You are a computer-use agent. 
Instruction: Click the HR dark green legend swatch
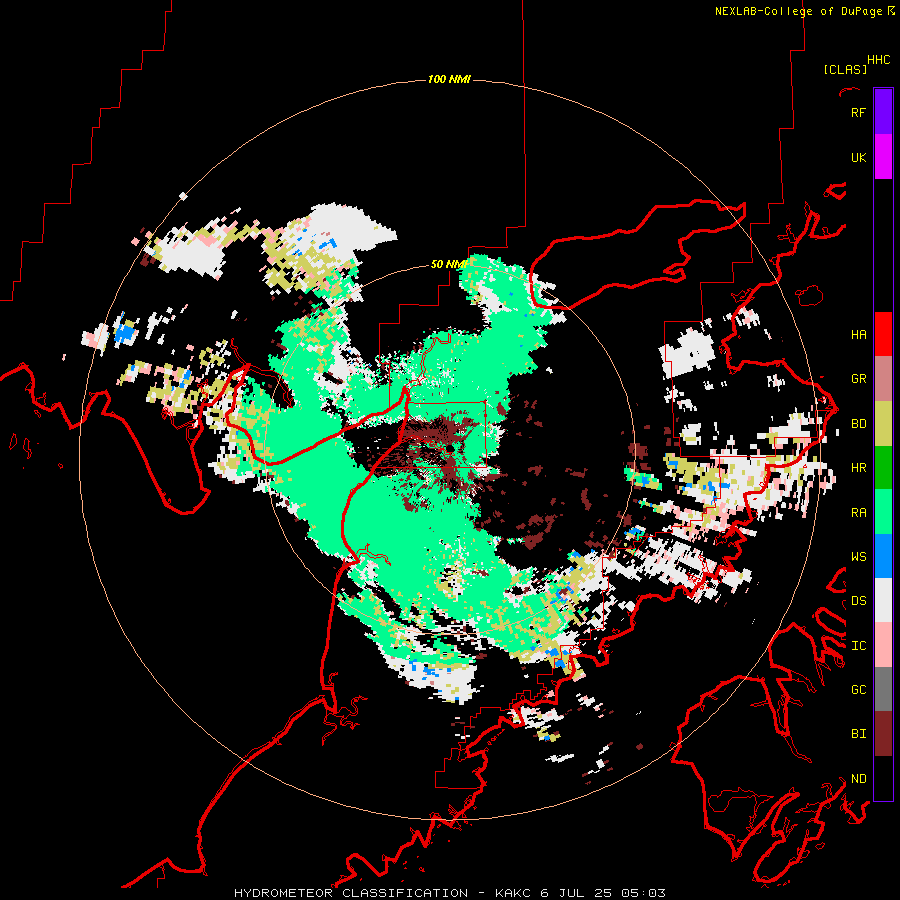(883, 468)
